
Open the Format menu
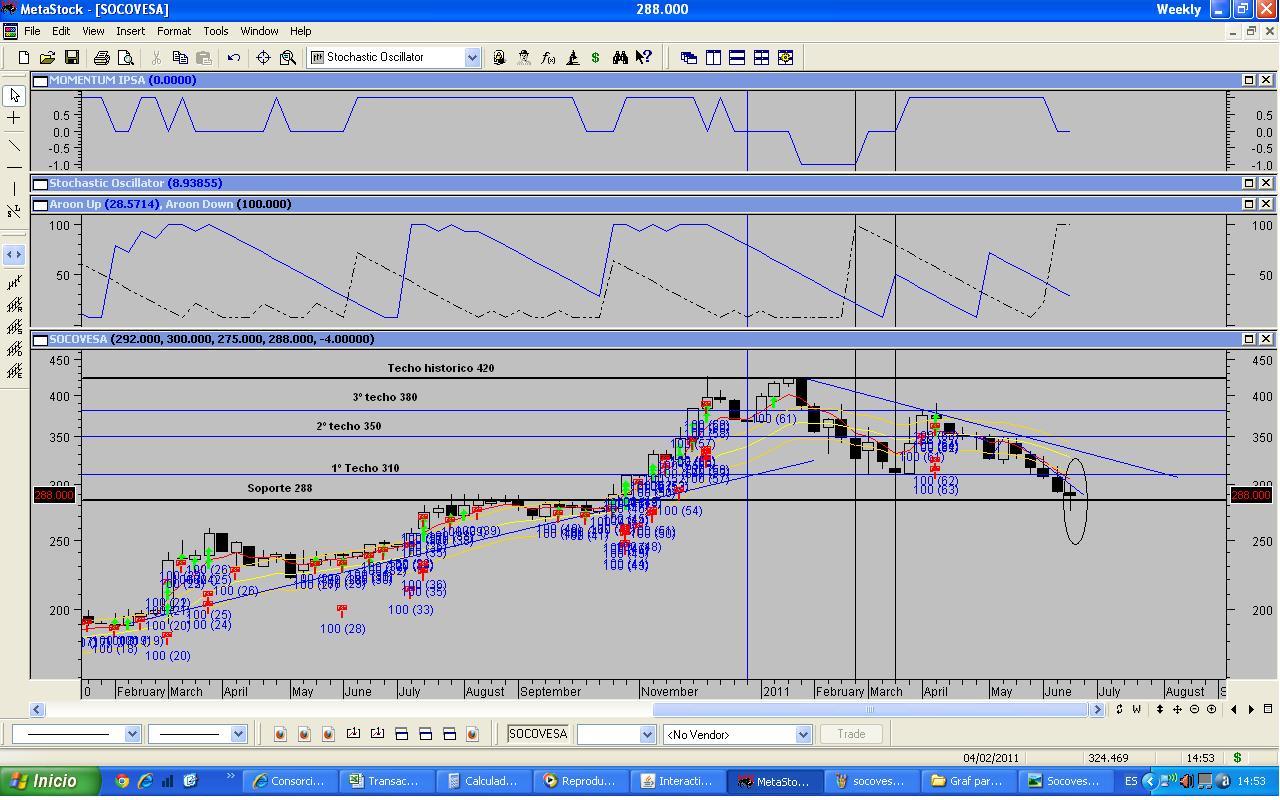(173, 31)
